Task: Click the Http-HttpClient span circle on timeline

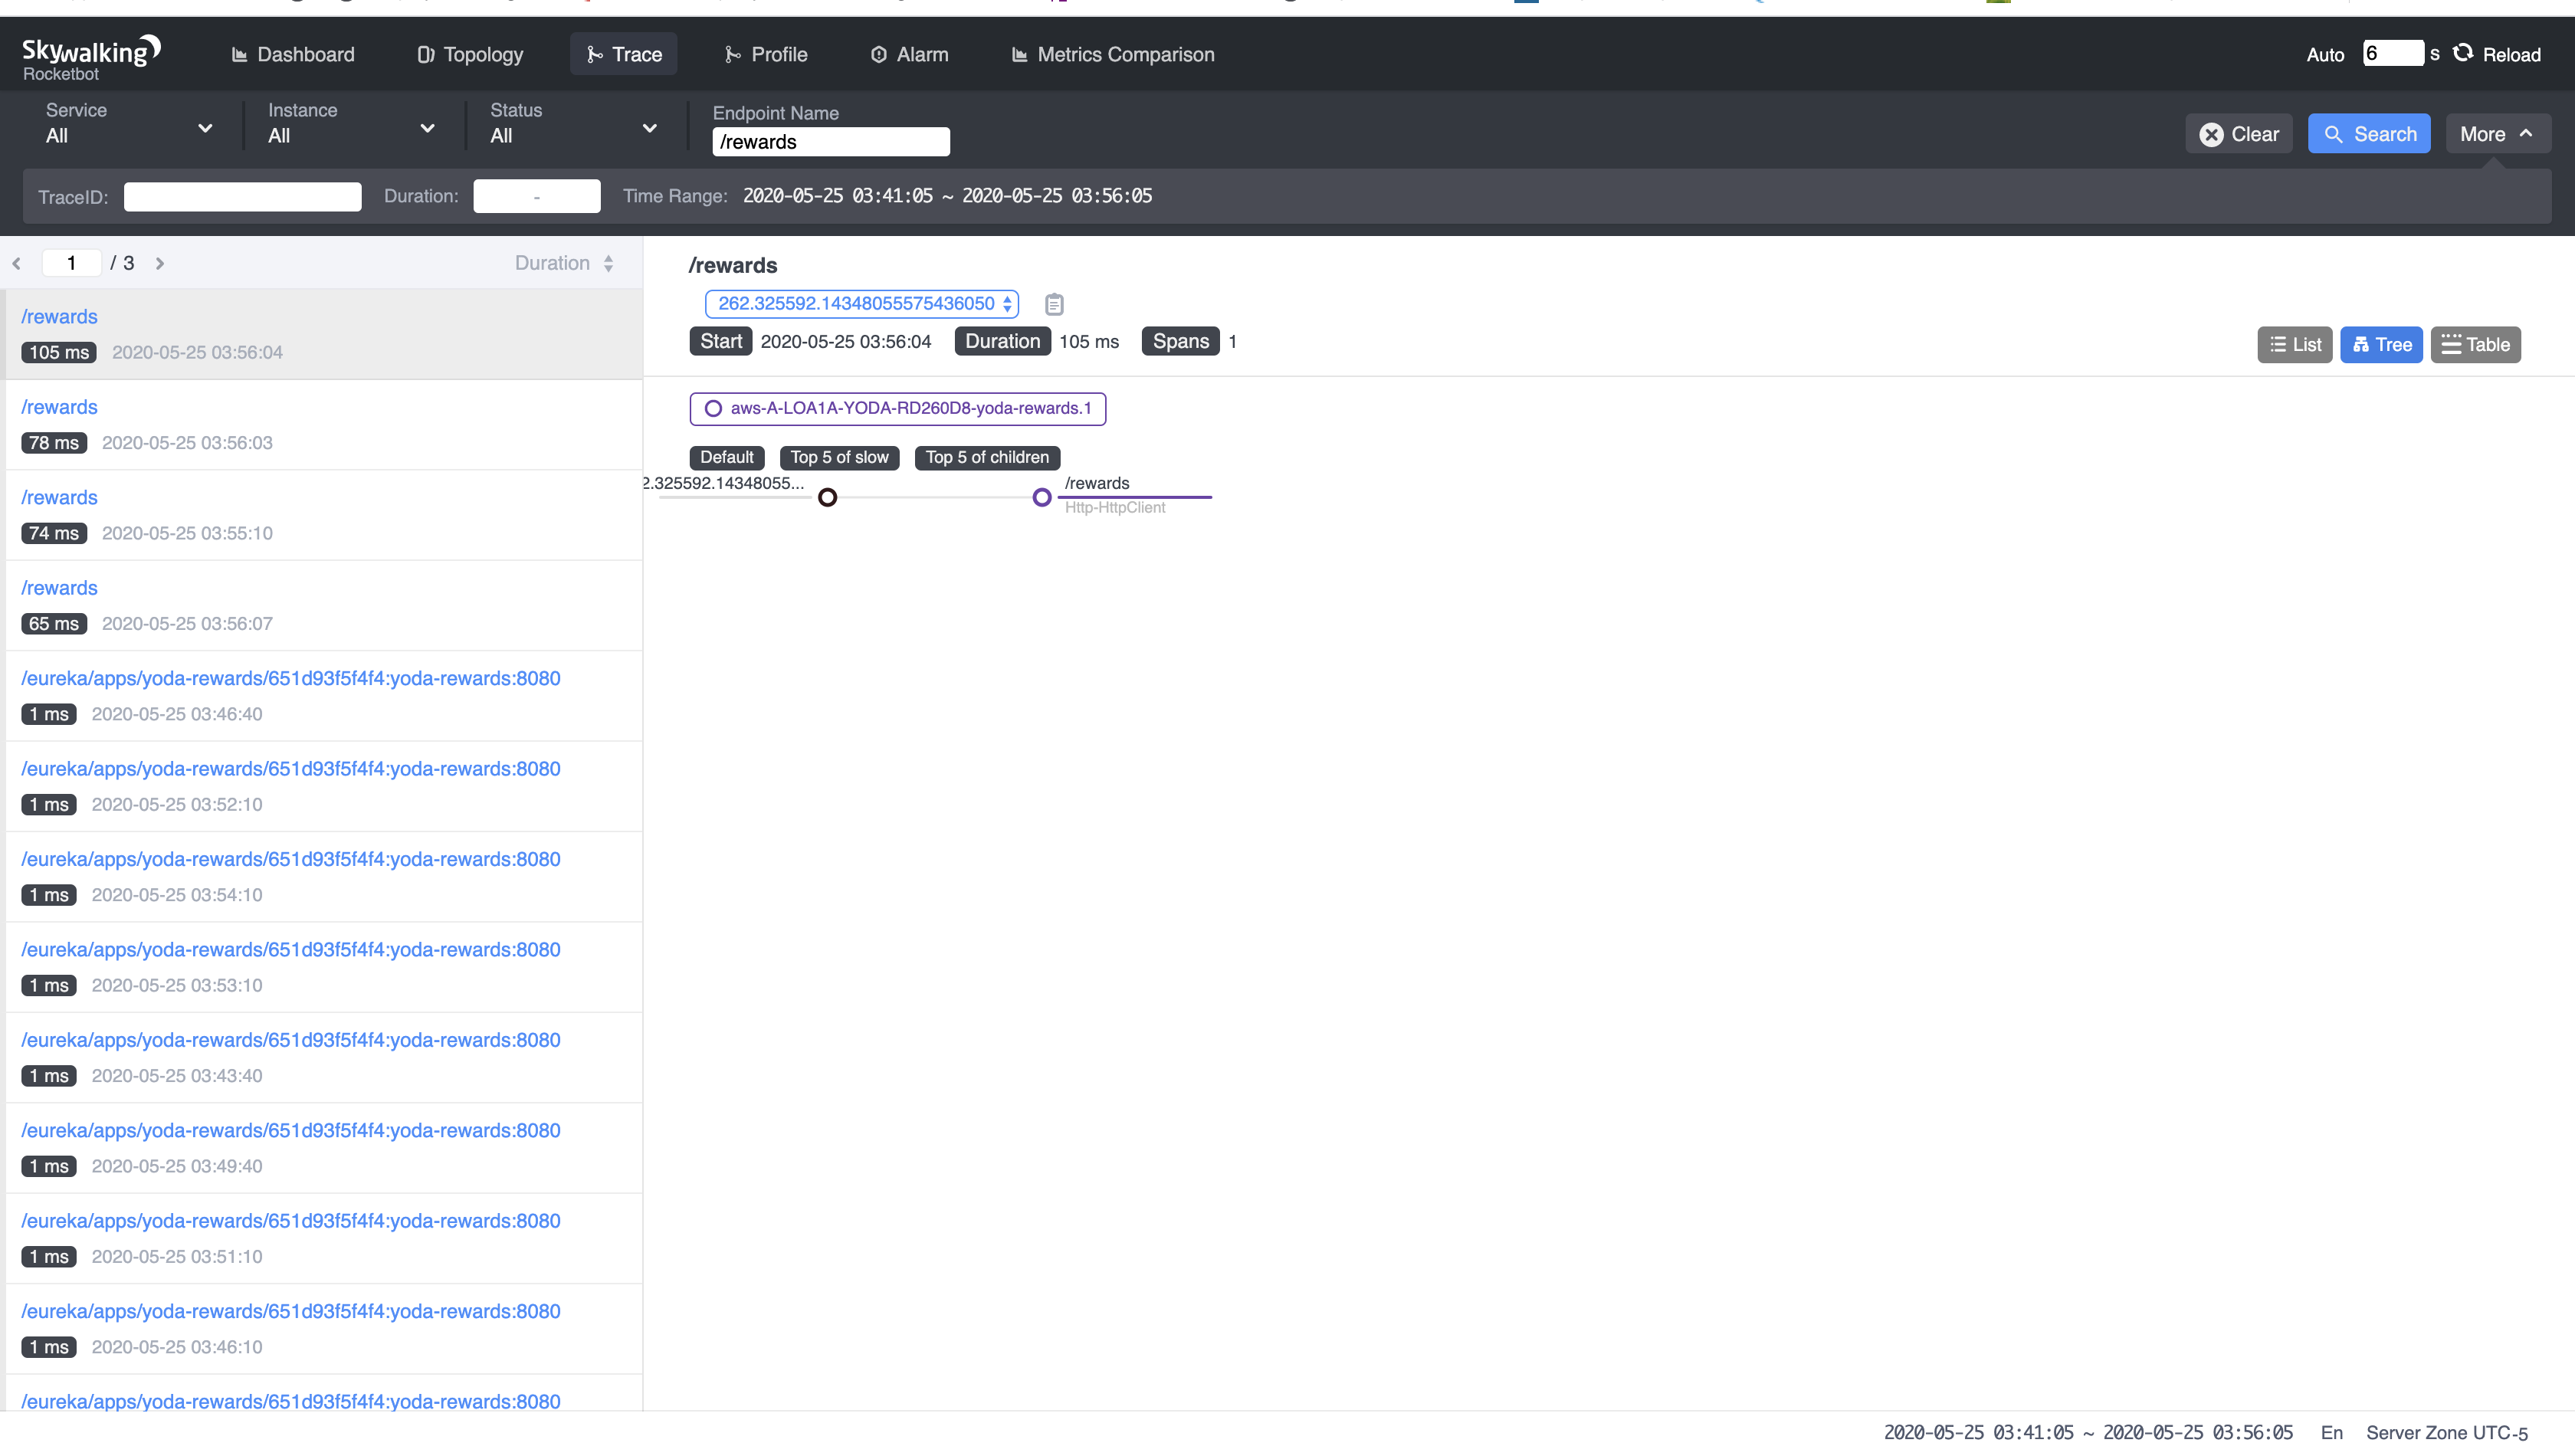Action: pyautogui.click(x=1043, y=497)
